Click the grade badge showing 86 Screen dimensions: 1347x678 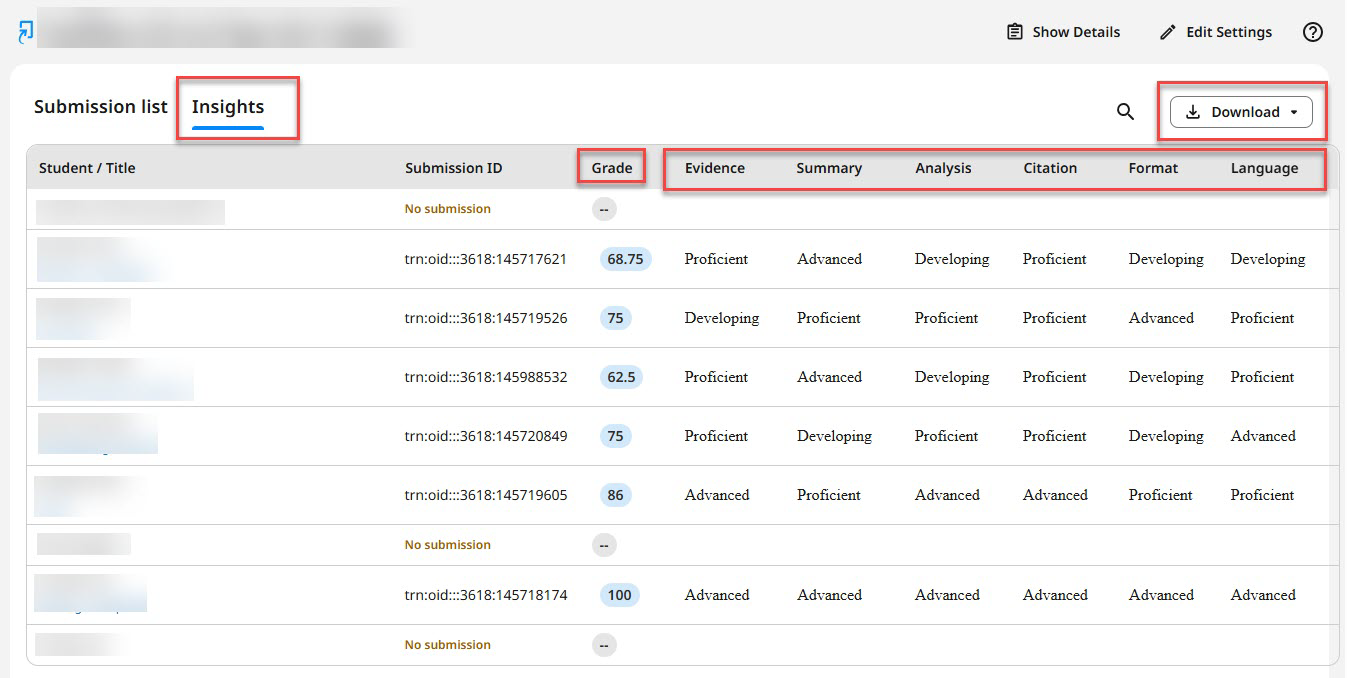615,495
